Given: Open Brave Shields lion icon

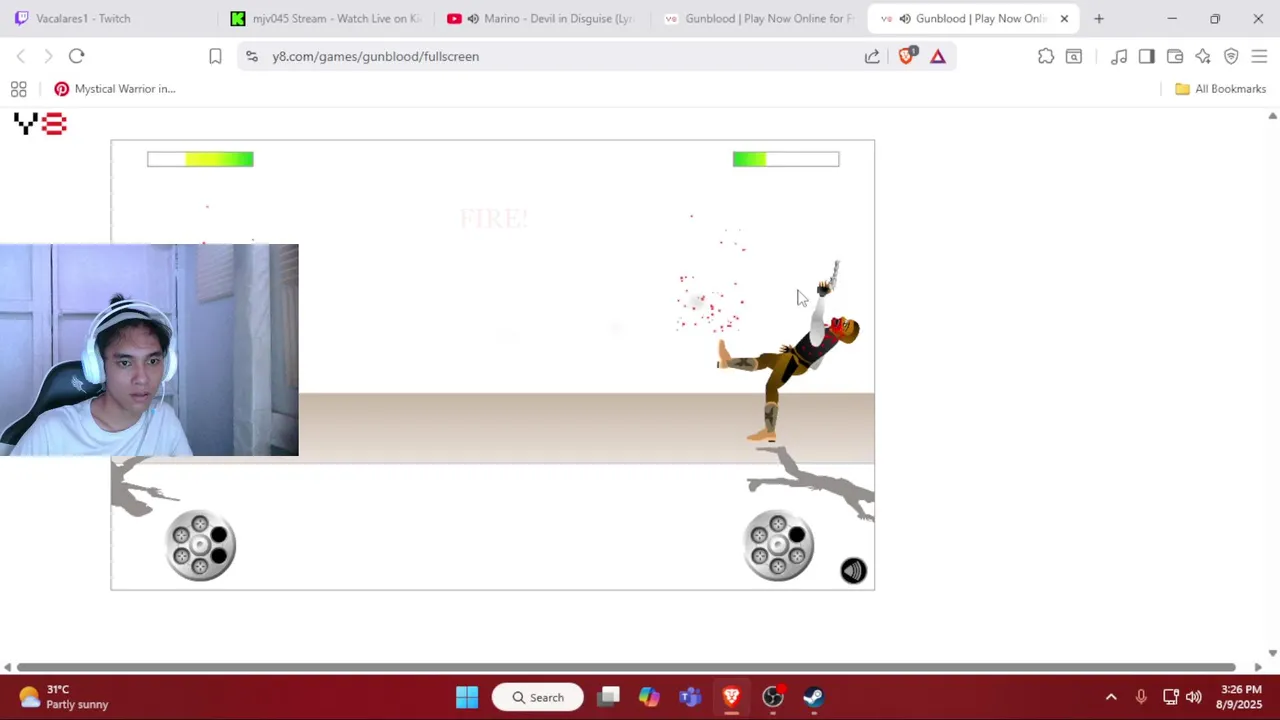Looking at the screenshot, I should coord(906,56).
